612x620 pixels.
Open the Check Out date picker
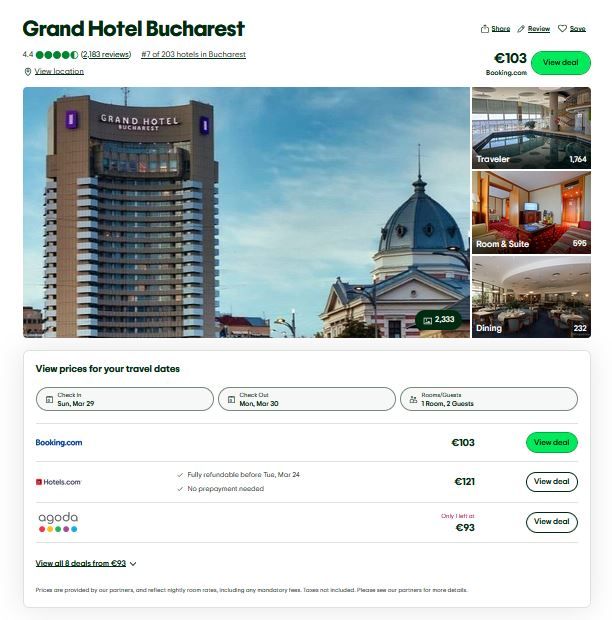point(307,399)
